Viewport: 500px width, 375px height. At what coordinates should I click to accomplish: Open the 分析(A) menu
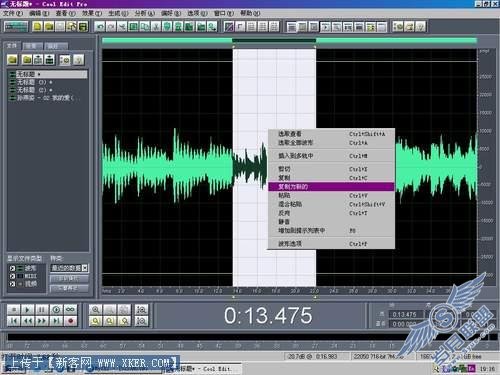pyautogui.click(x=145, y=13)
